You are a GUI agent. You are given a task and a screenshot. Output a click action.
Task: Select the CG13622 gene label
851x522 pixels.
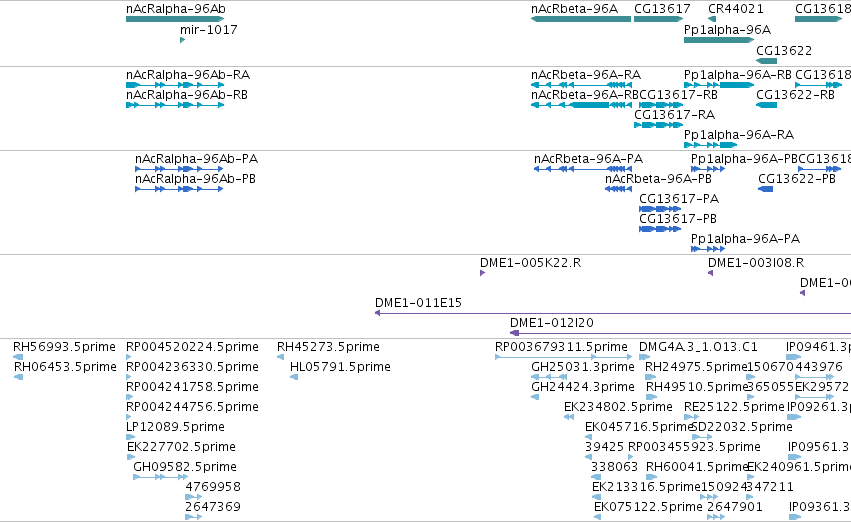(784, 51)
